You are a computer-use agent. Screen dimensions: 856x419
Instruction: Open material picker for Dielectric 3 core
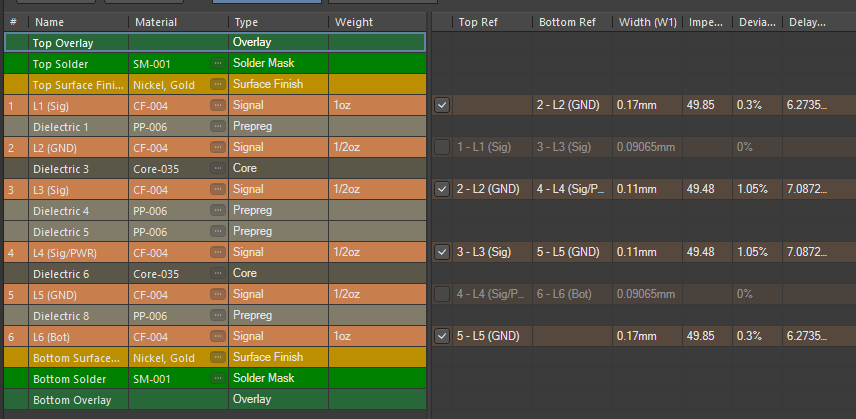pyautogui.click(x=218, y=168)
